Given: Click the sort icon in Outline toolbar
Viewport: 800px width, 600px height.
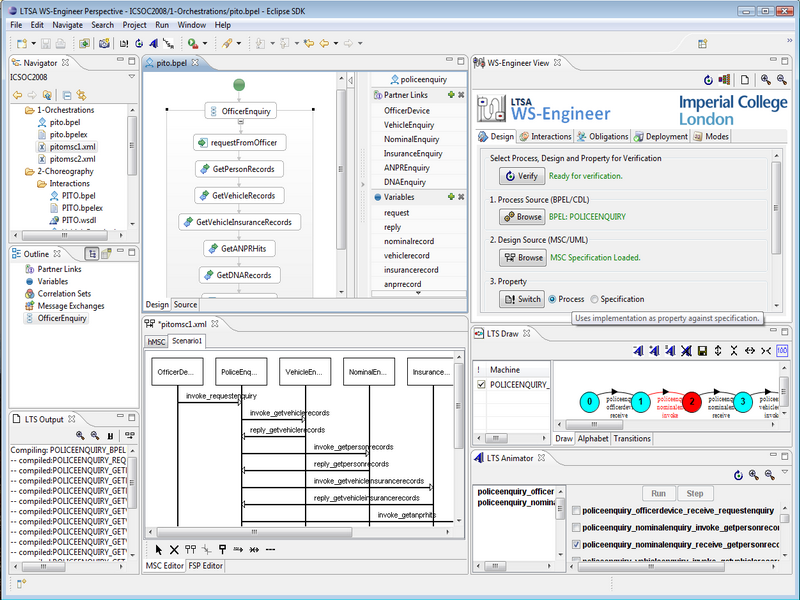Looking at the screenshot, I should coord(92,254).
